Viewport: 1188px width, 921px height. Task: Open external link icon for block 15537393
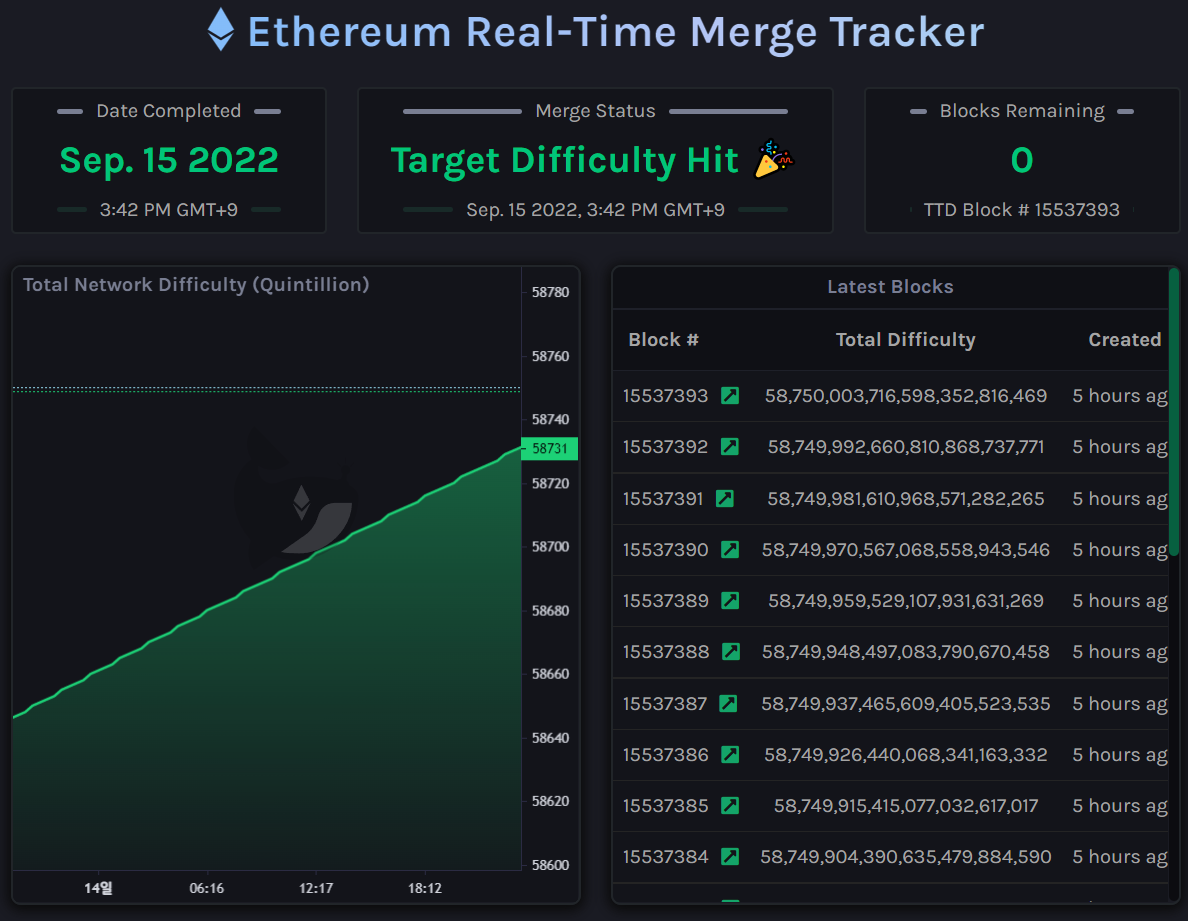tap(730, 396)
